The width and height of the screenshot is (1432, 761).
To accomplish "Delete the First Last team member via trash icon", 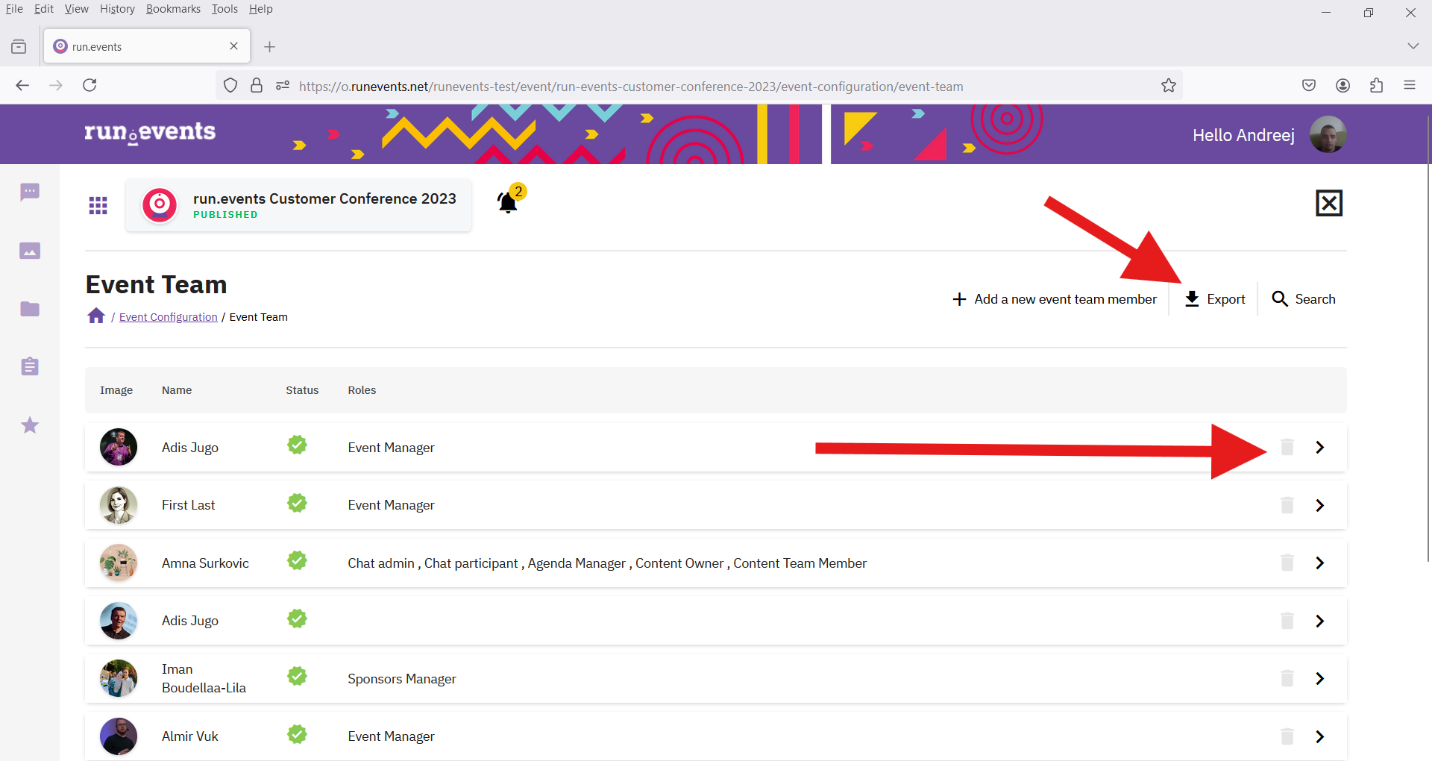I will click(1287, 505).
